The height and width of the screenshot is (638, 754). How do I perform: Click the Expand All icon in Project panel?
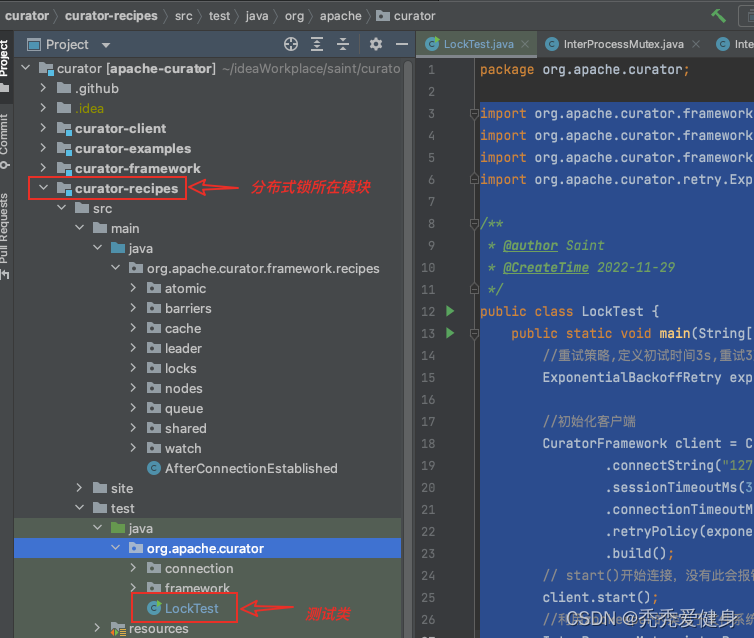317,44
